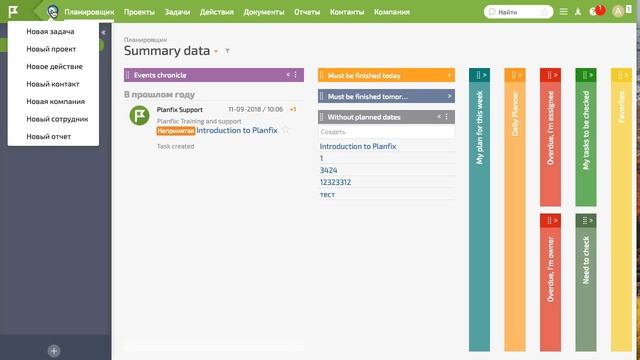
Task: Open Without planned dates three-dots menu
Action: (x=447, y=117)
